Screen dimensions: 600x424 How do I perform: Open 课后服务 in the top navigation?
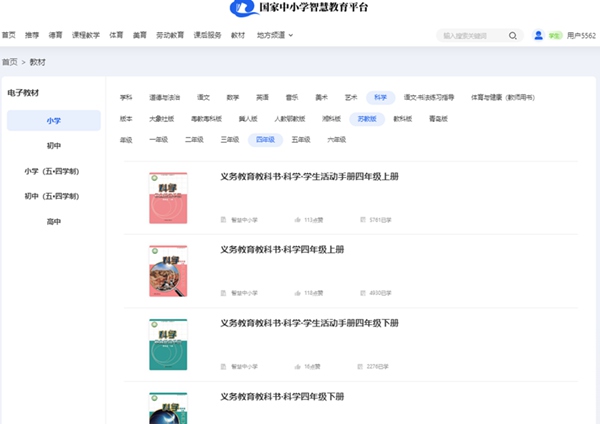207,35
